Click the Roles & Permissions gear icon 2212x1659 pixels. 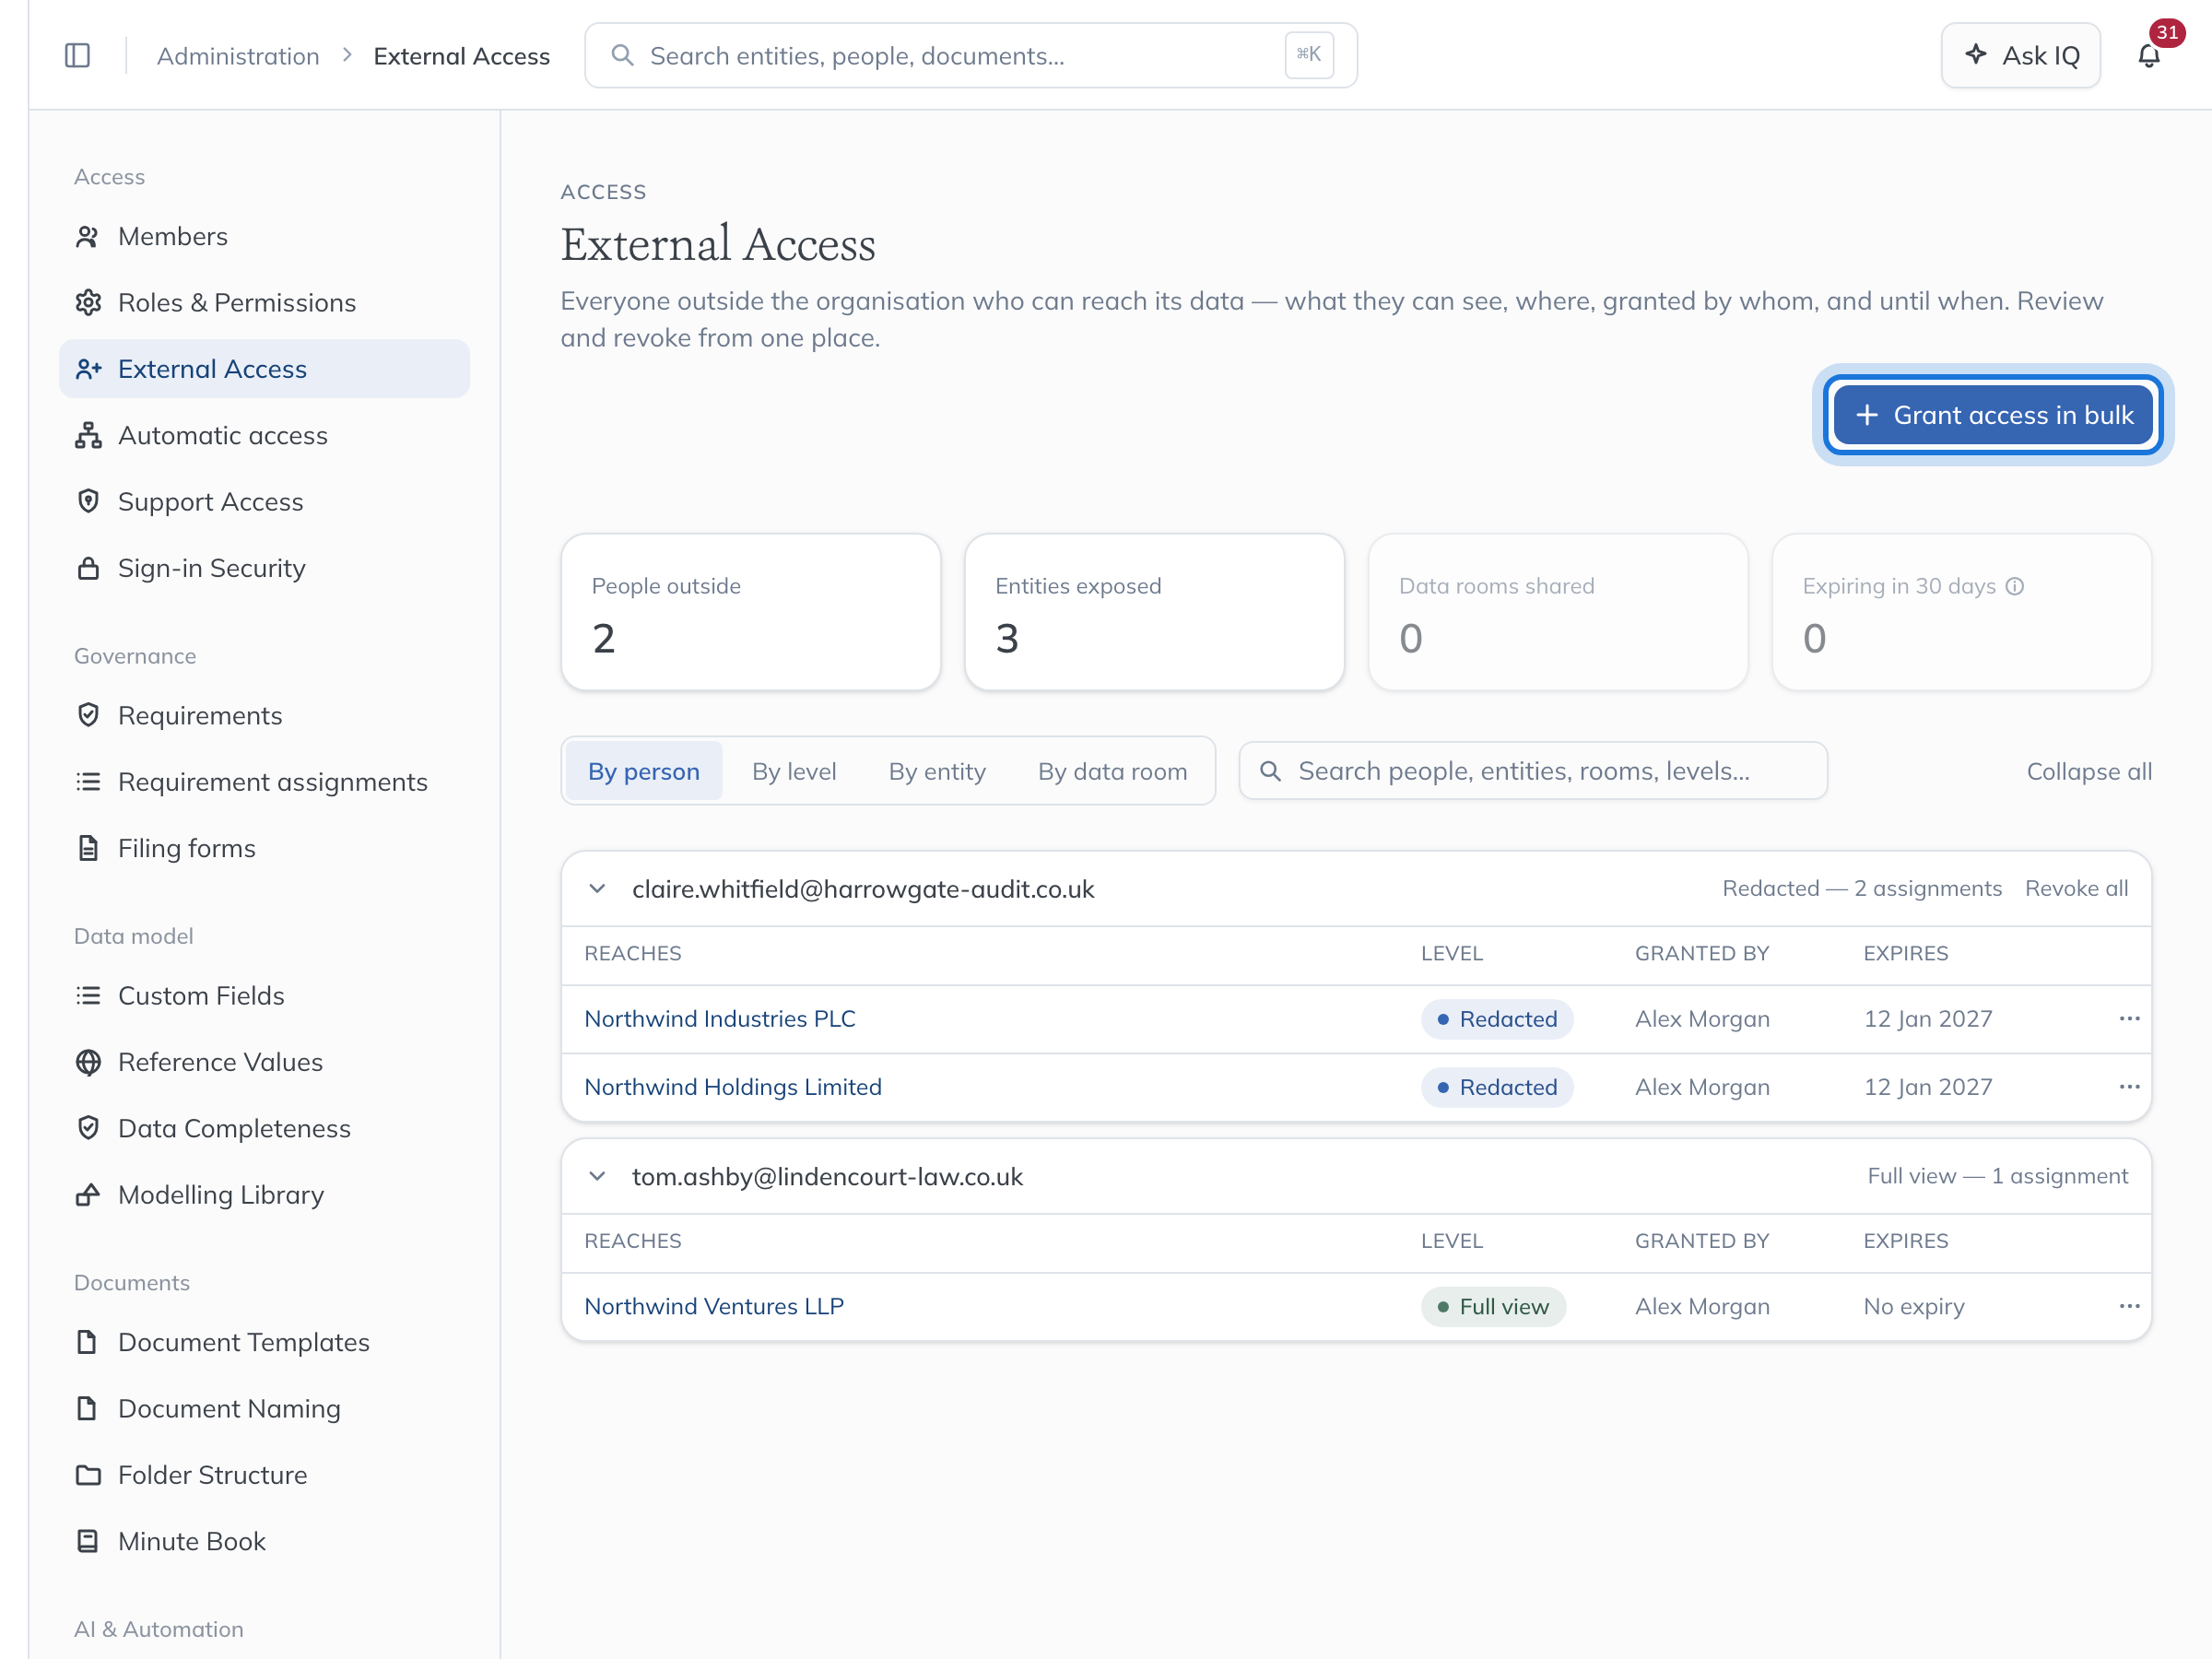coord(88,303)
